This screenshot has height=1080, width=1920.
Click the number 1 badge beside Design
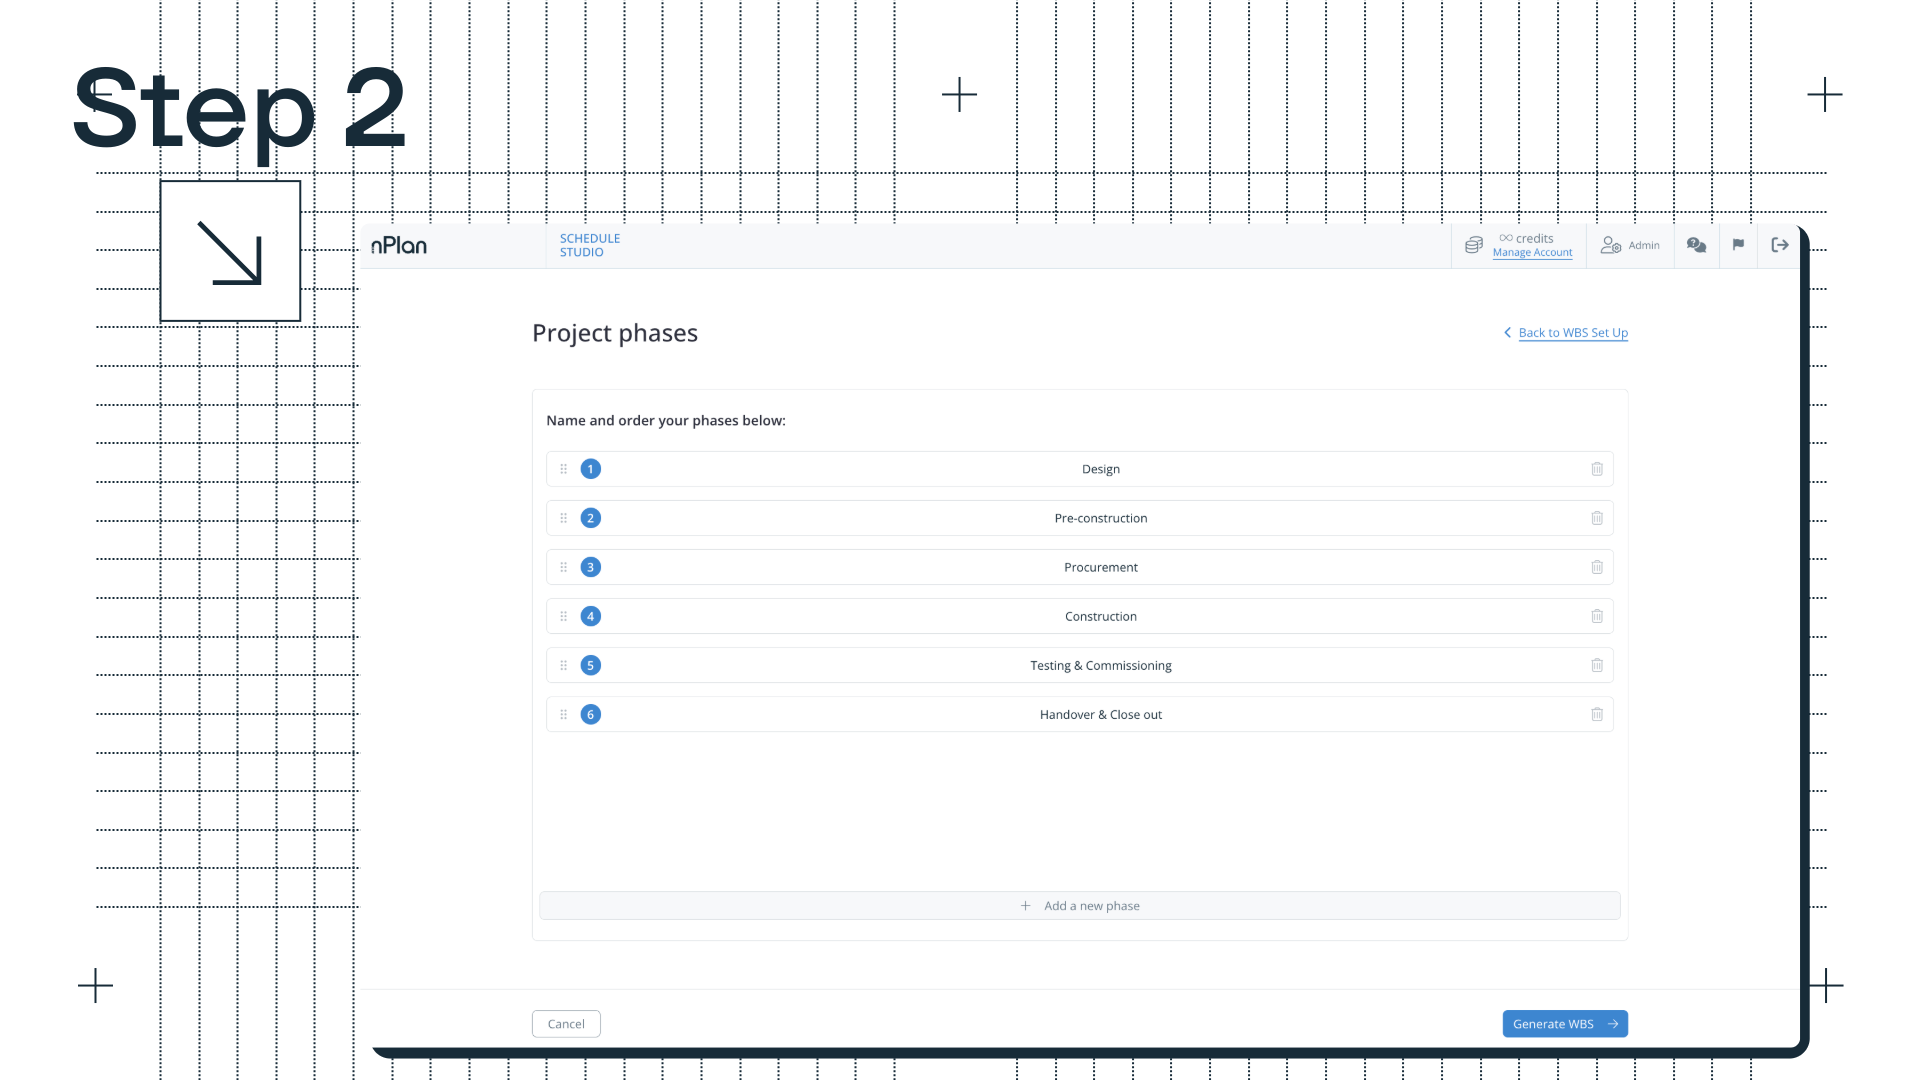tap(590, 469)
